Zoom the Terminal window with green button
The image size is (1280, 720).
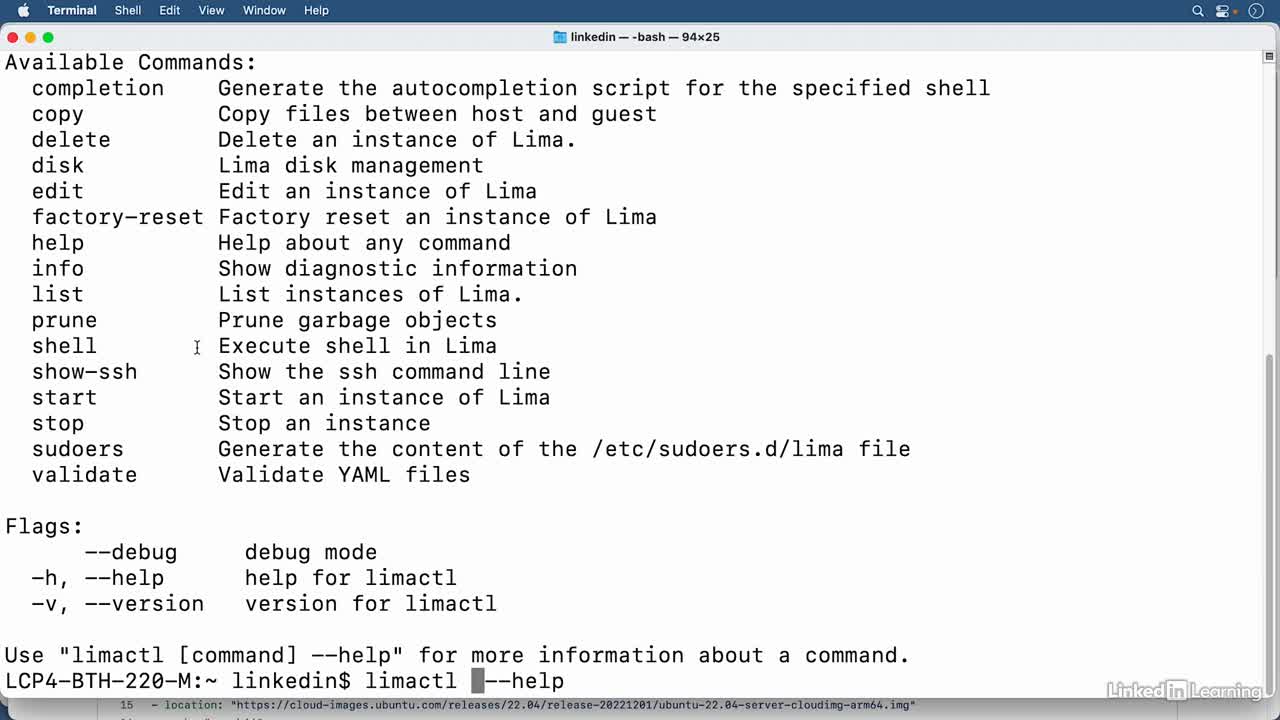[48, 37]
